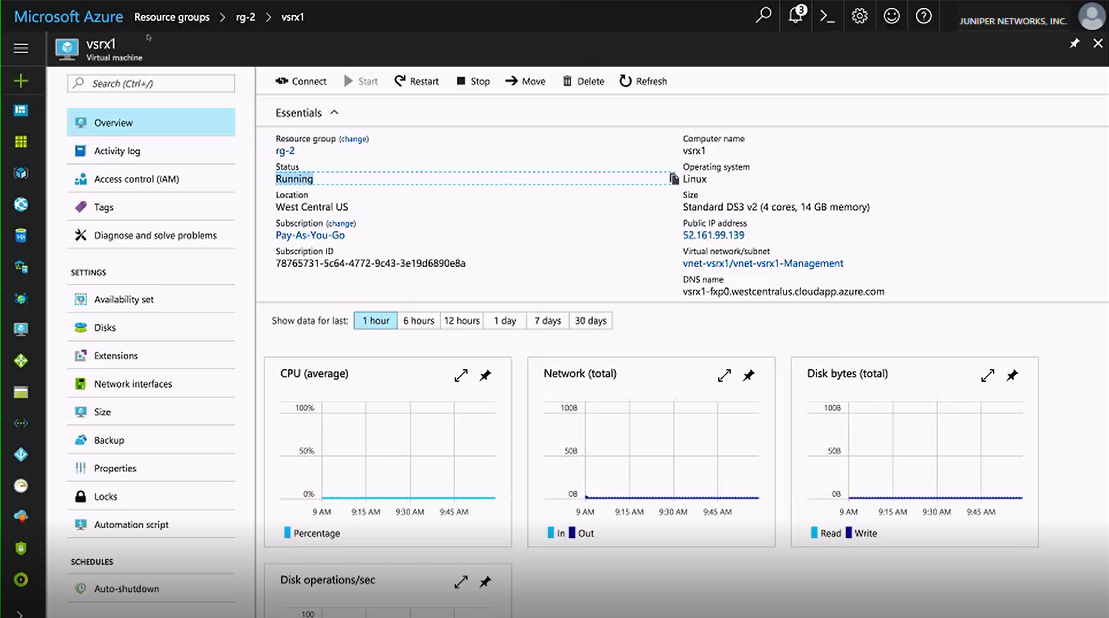Select the 30 days time range
Viewport: 1109px width, 618px height.
tap(590, 321)
